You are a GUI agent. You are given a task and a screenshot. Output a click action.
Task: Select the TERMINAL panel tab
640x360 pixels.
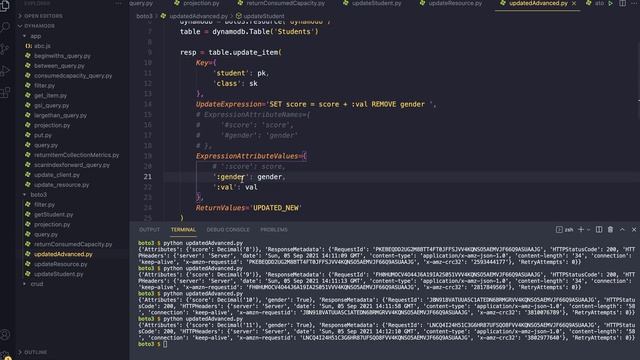point(183,230)
